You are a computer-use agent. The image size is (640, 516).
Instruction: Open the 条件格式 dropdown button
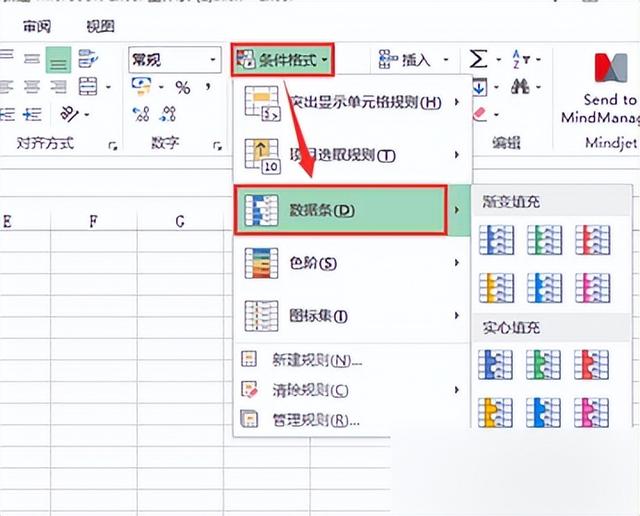click(x=282, y=60)
